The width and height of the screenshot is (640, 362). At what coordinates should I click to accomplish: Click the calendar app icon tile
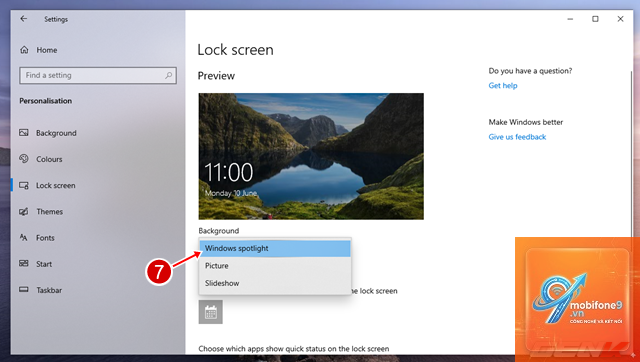(211, 312)
